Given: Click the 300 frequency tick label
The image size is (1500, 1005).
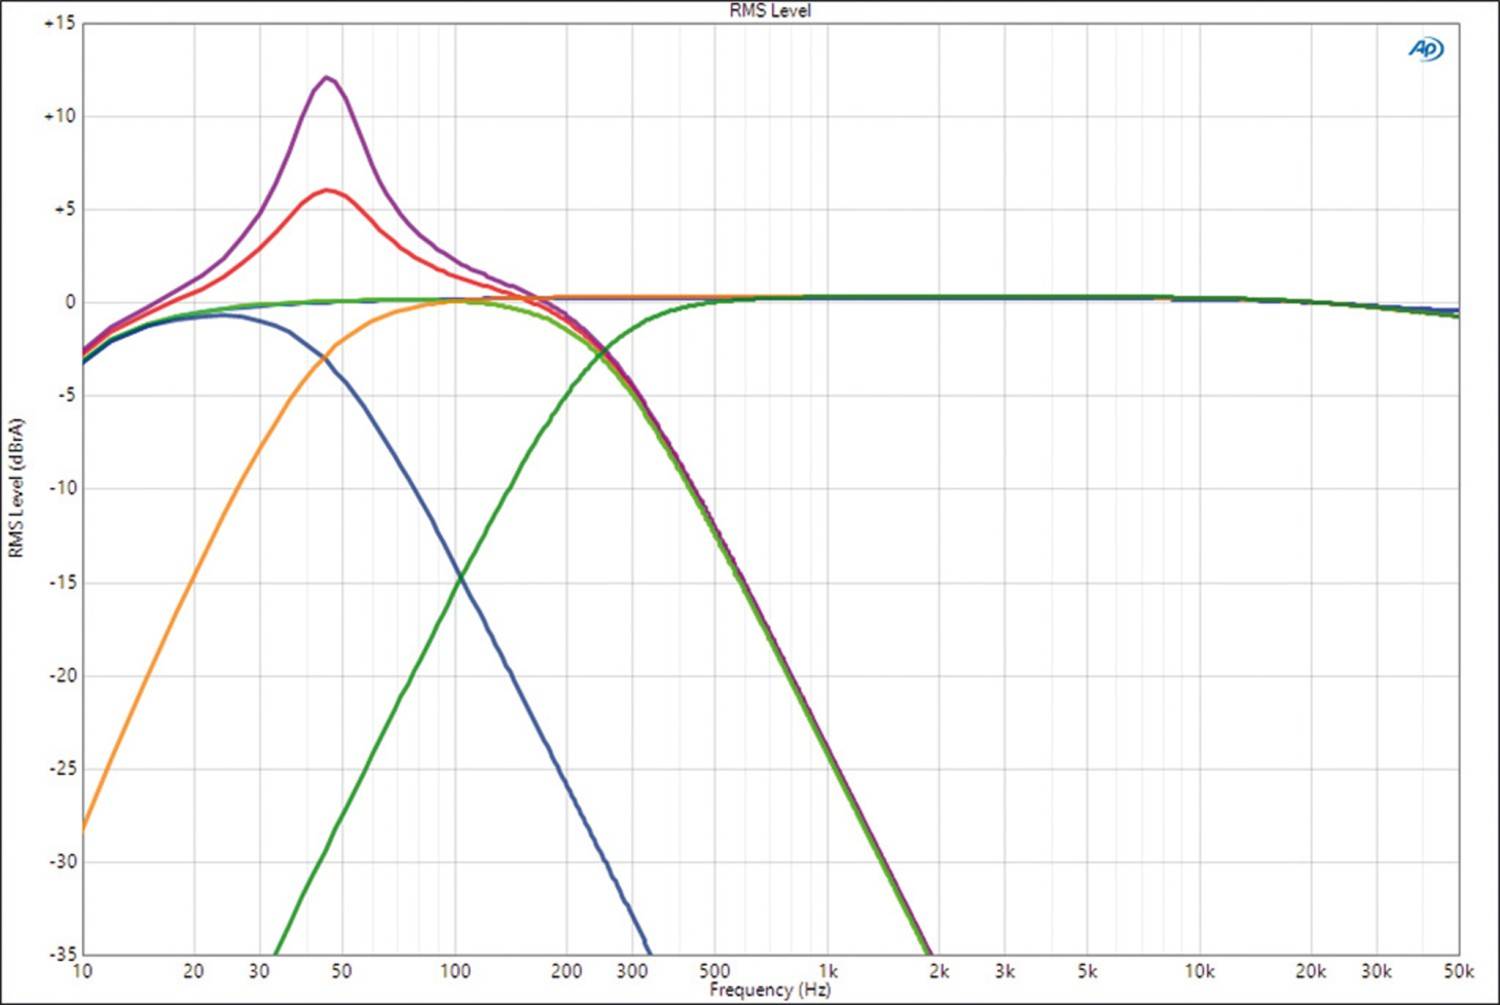Looking at the screenshot, I should (632, 971).
